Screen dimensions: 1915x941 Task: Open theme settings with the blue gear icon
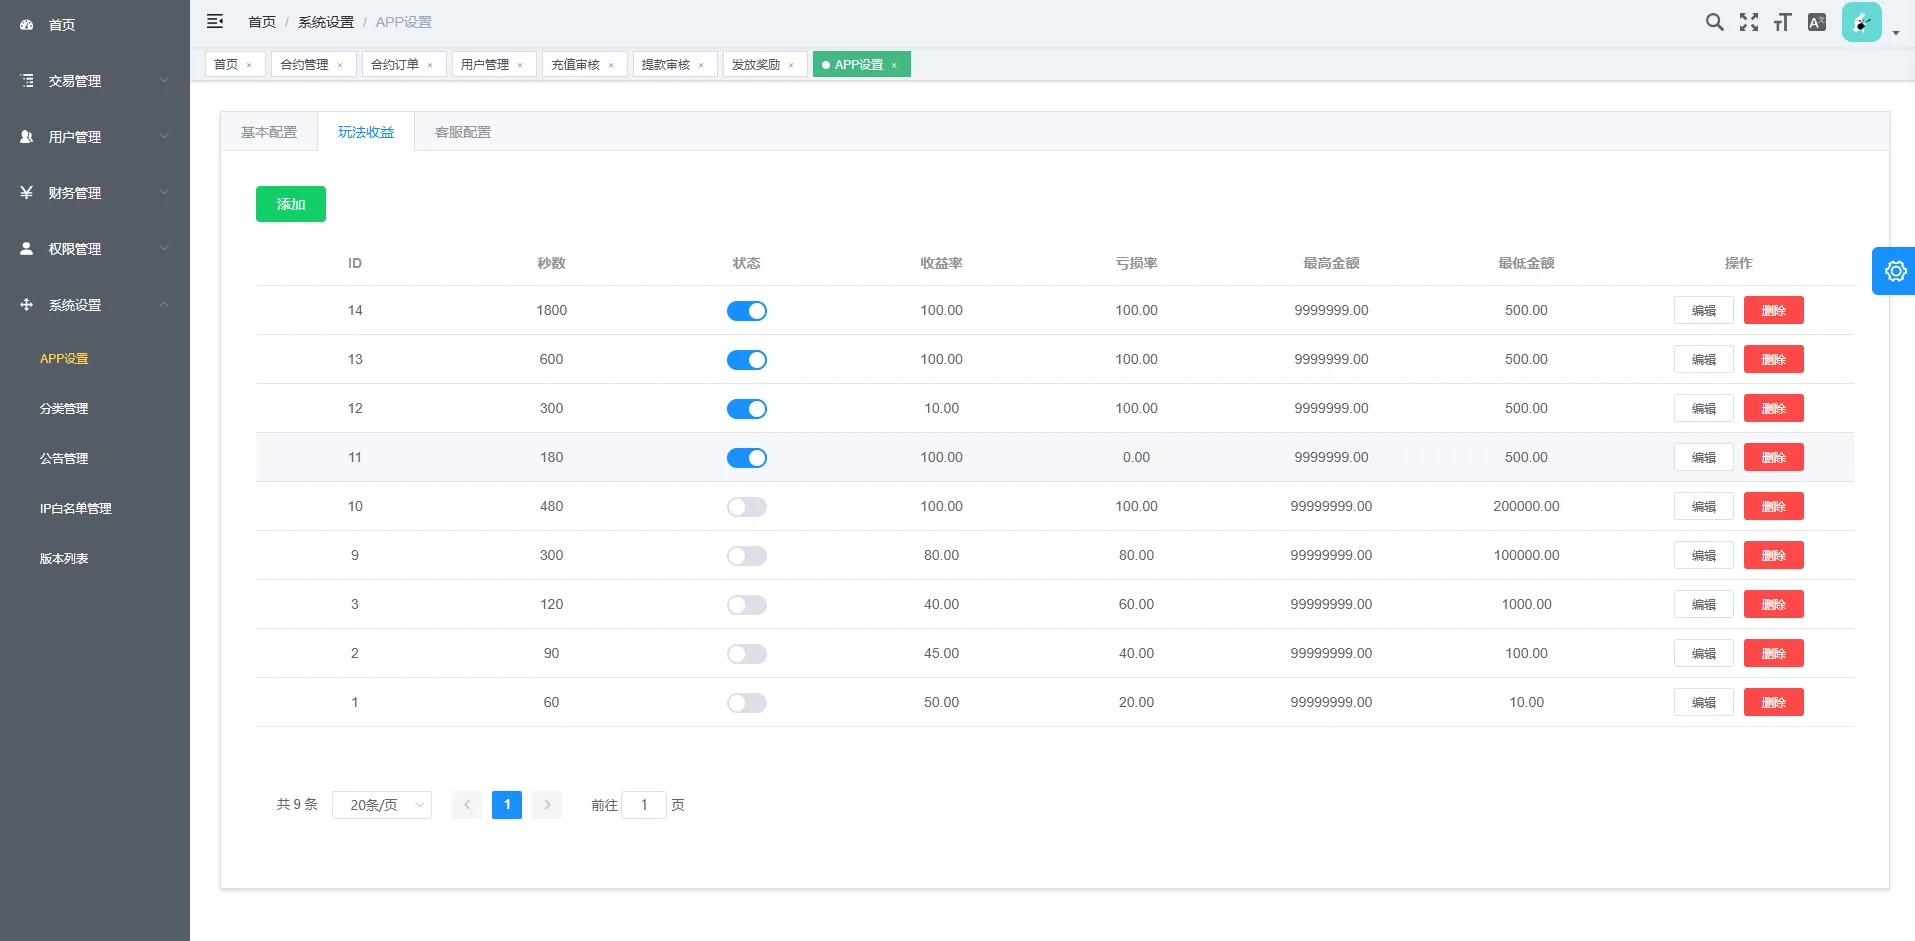1894,271
